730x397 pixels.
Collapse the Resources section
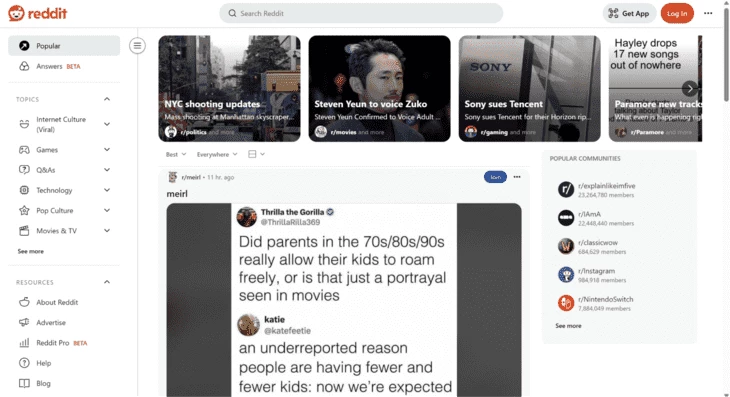pyautogui.click(x=107, y=282)
